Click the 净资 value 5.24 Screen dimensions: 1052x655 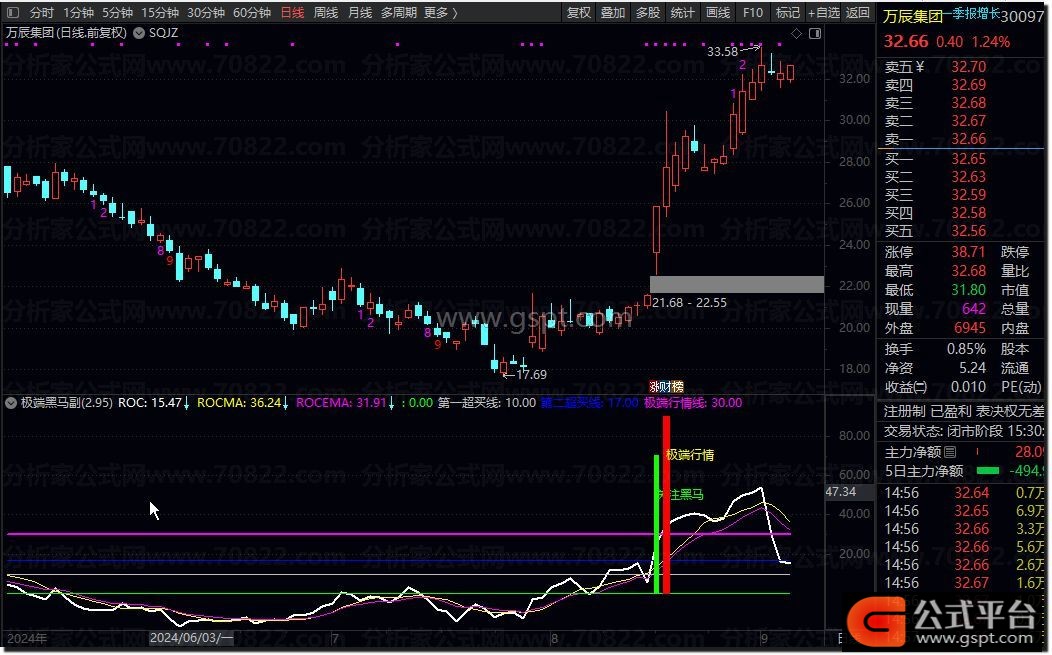point(972,368)
